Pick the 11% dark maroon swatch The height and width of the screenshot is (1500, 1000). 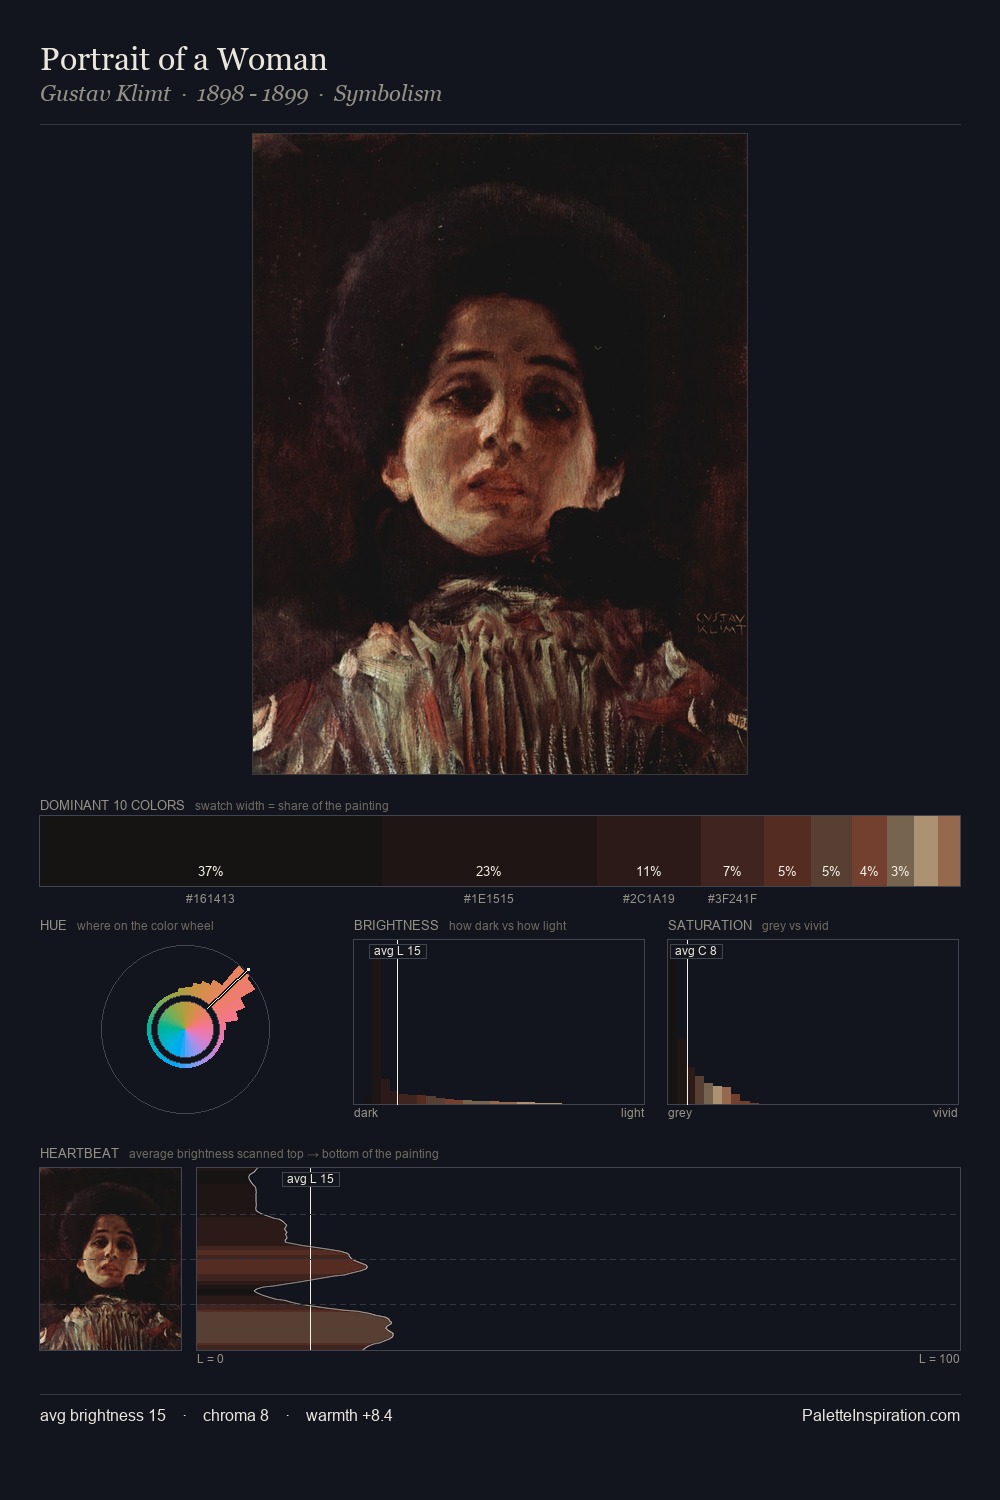click(649, 851)
